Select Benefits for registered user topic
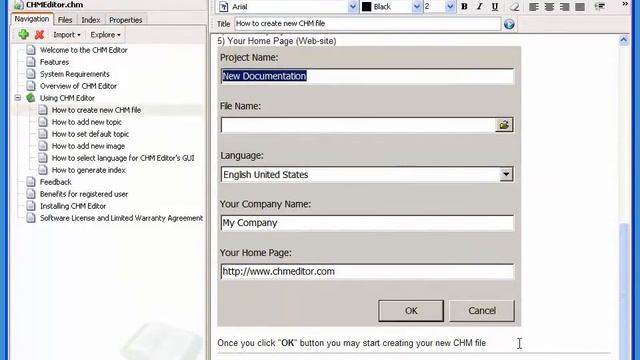Image resolution: width=640 pixels, height=360 pixels. pyautogui.click(x=84, y=194)
